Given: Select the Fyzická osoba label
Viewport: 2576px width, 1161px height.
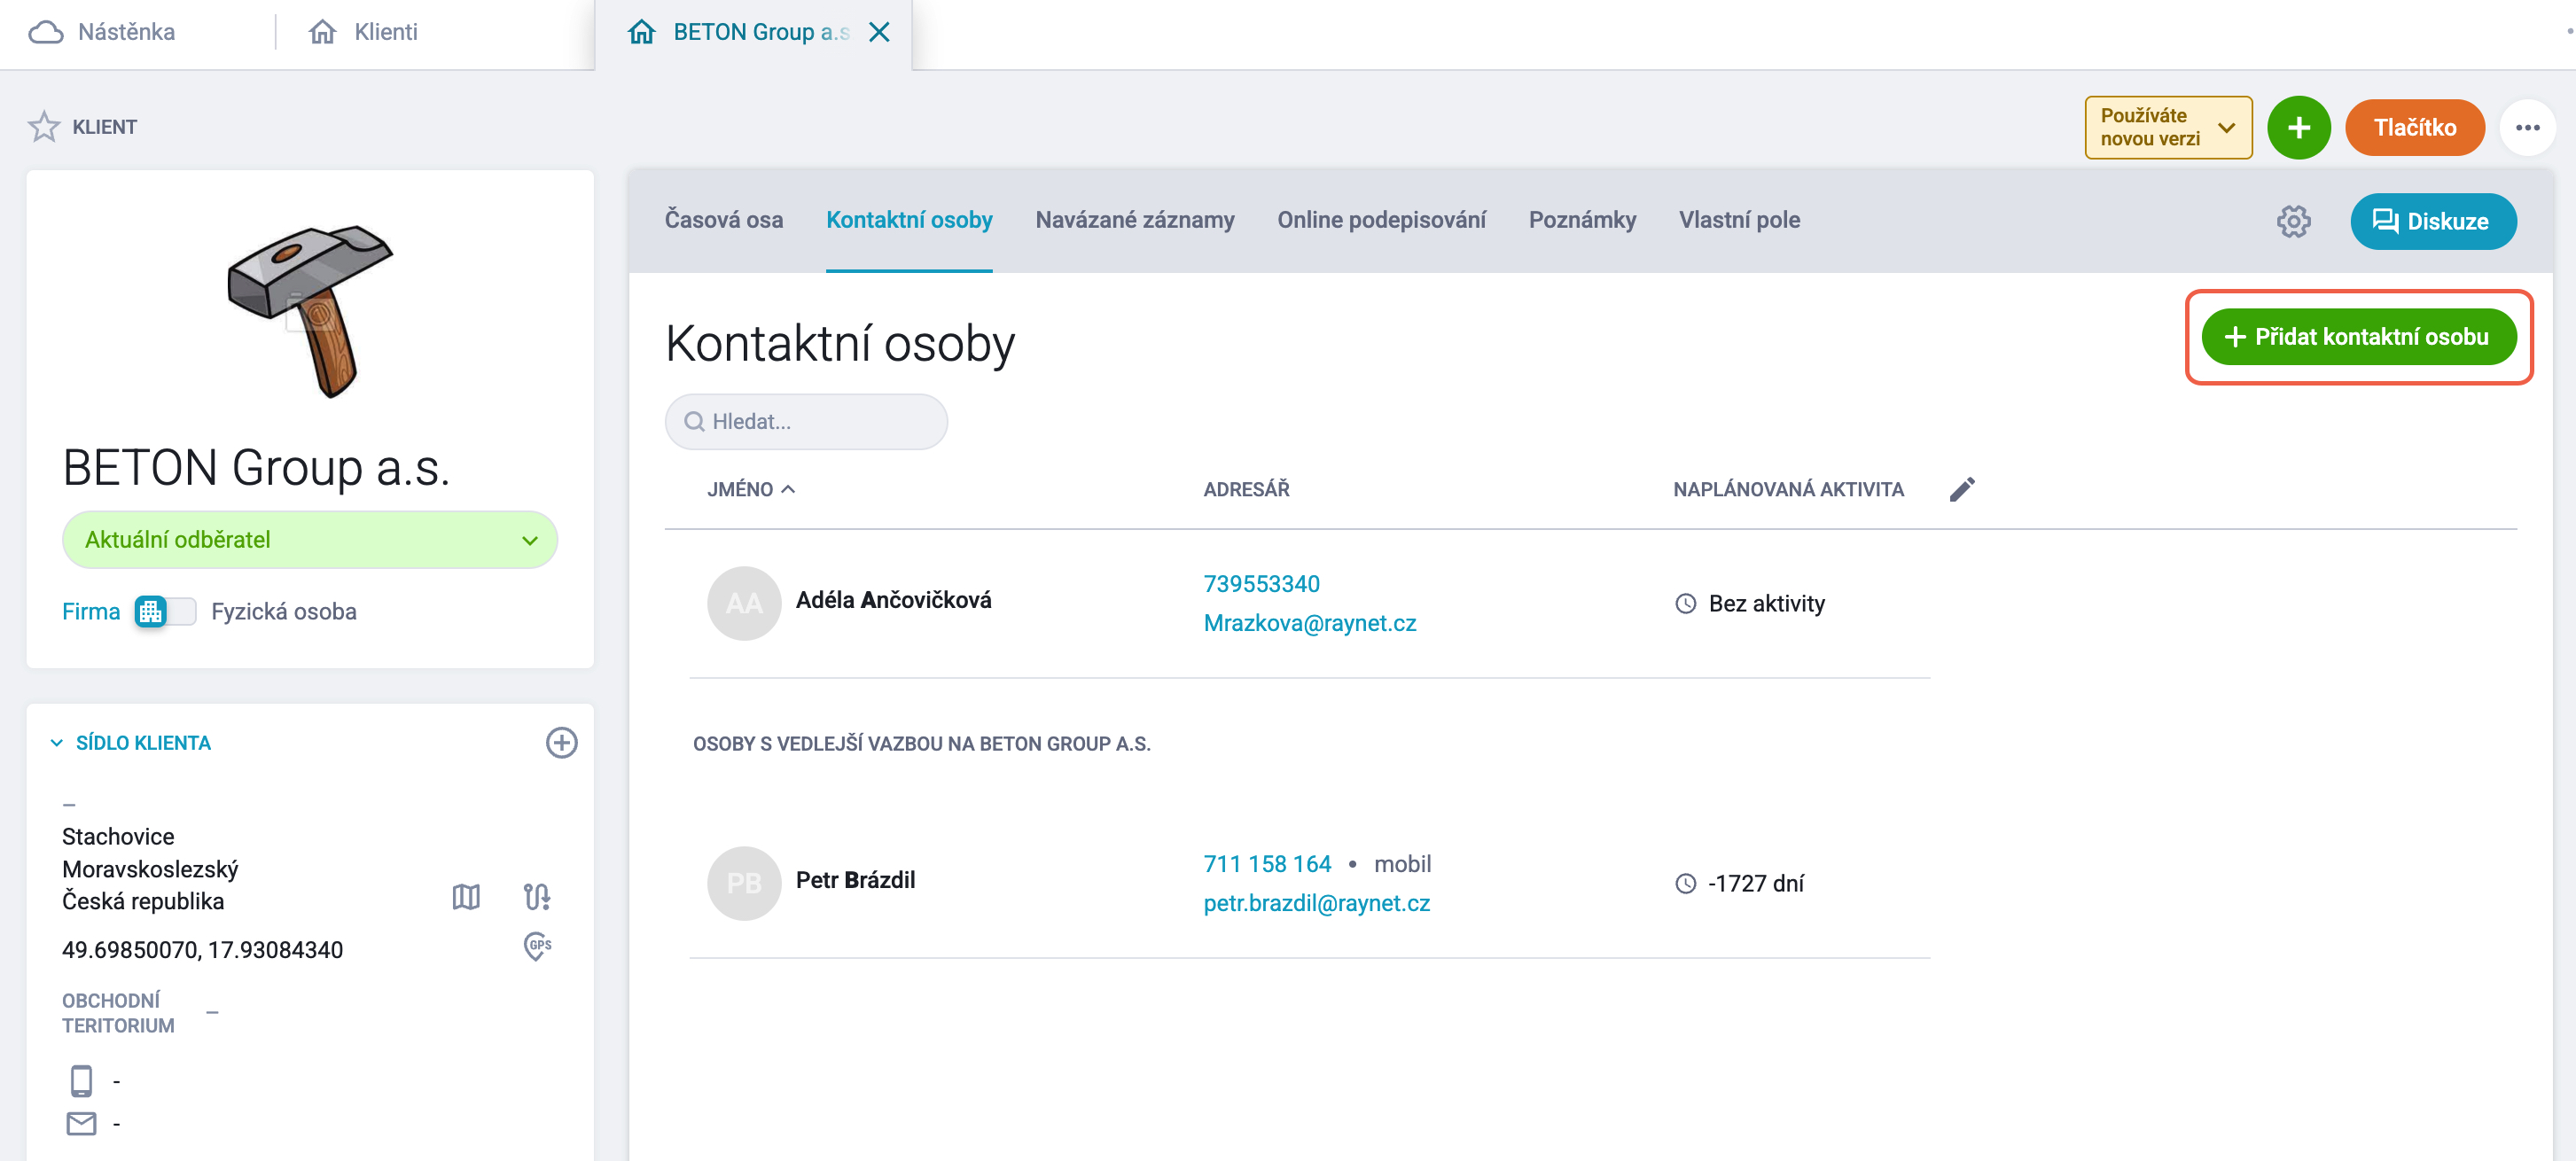Looking at the screenshot, I should coord(284,611).
